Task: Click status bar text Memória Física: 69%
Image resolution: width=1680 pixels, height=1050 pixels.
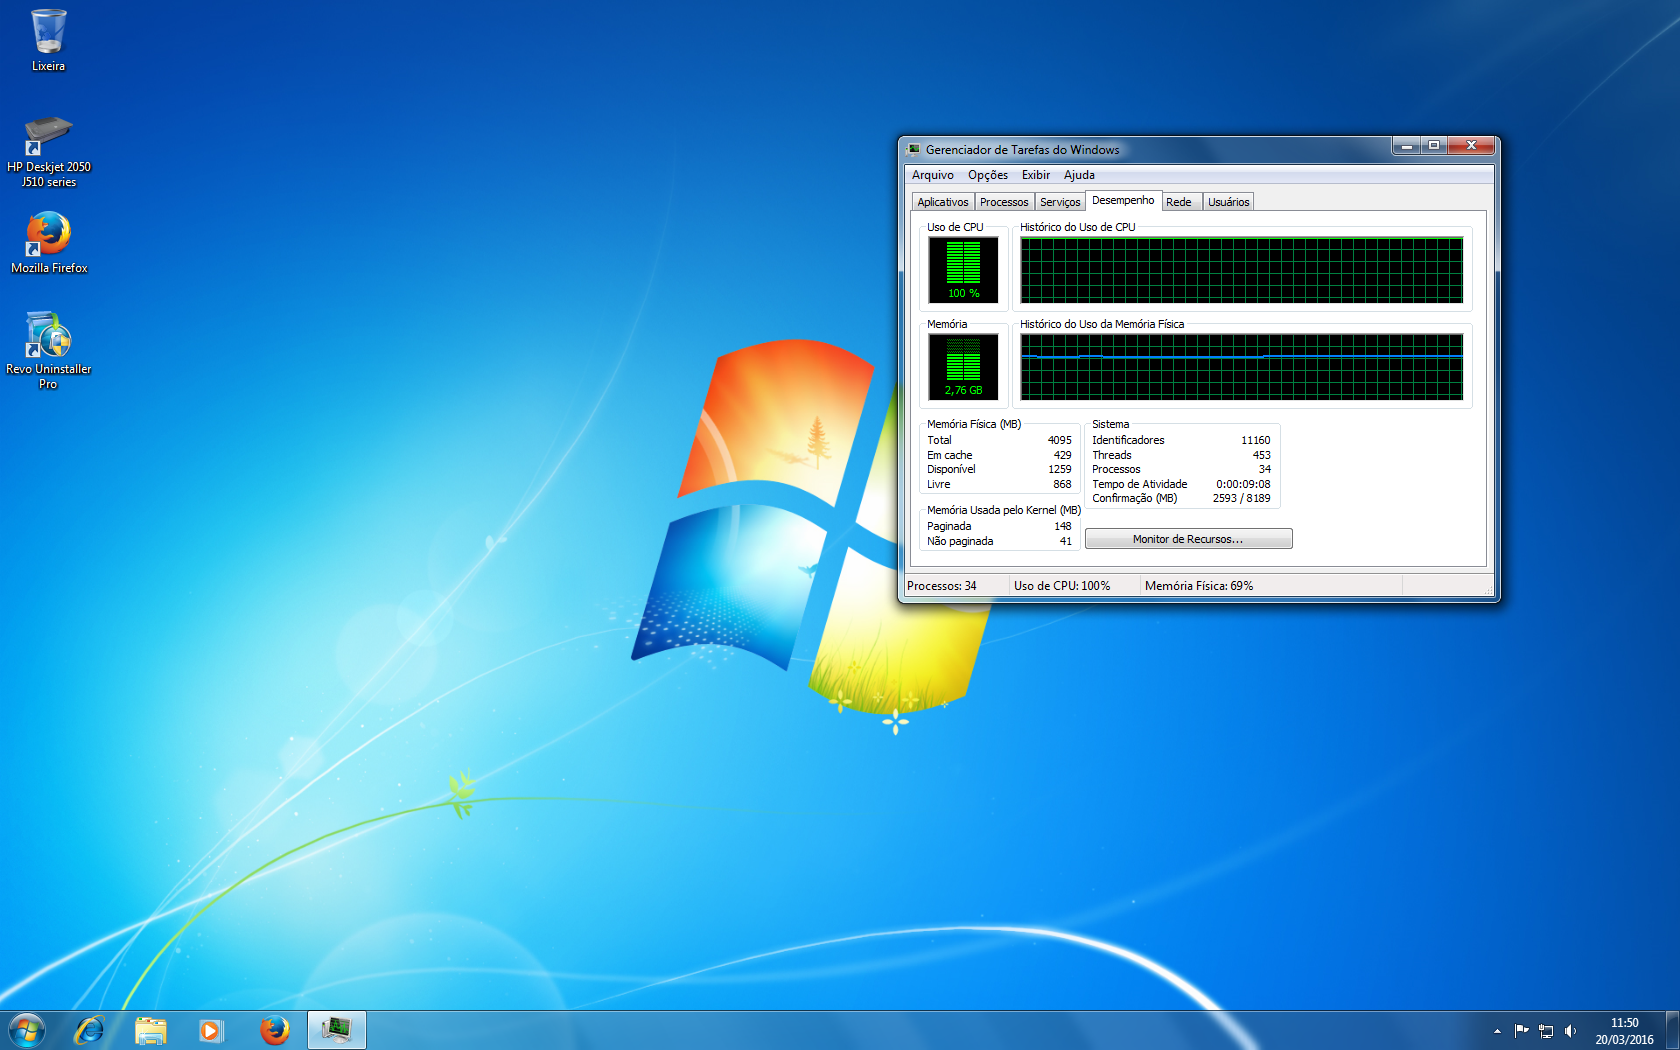Action: tap(1198, 586)
